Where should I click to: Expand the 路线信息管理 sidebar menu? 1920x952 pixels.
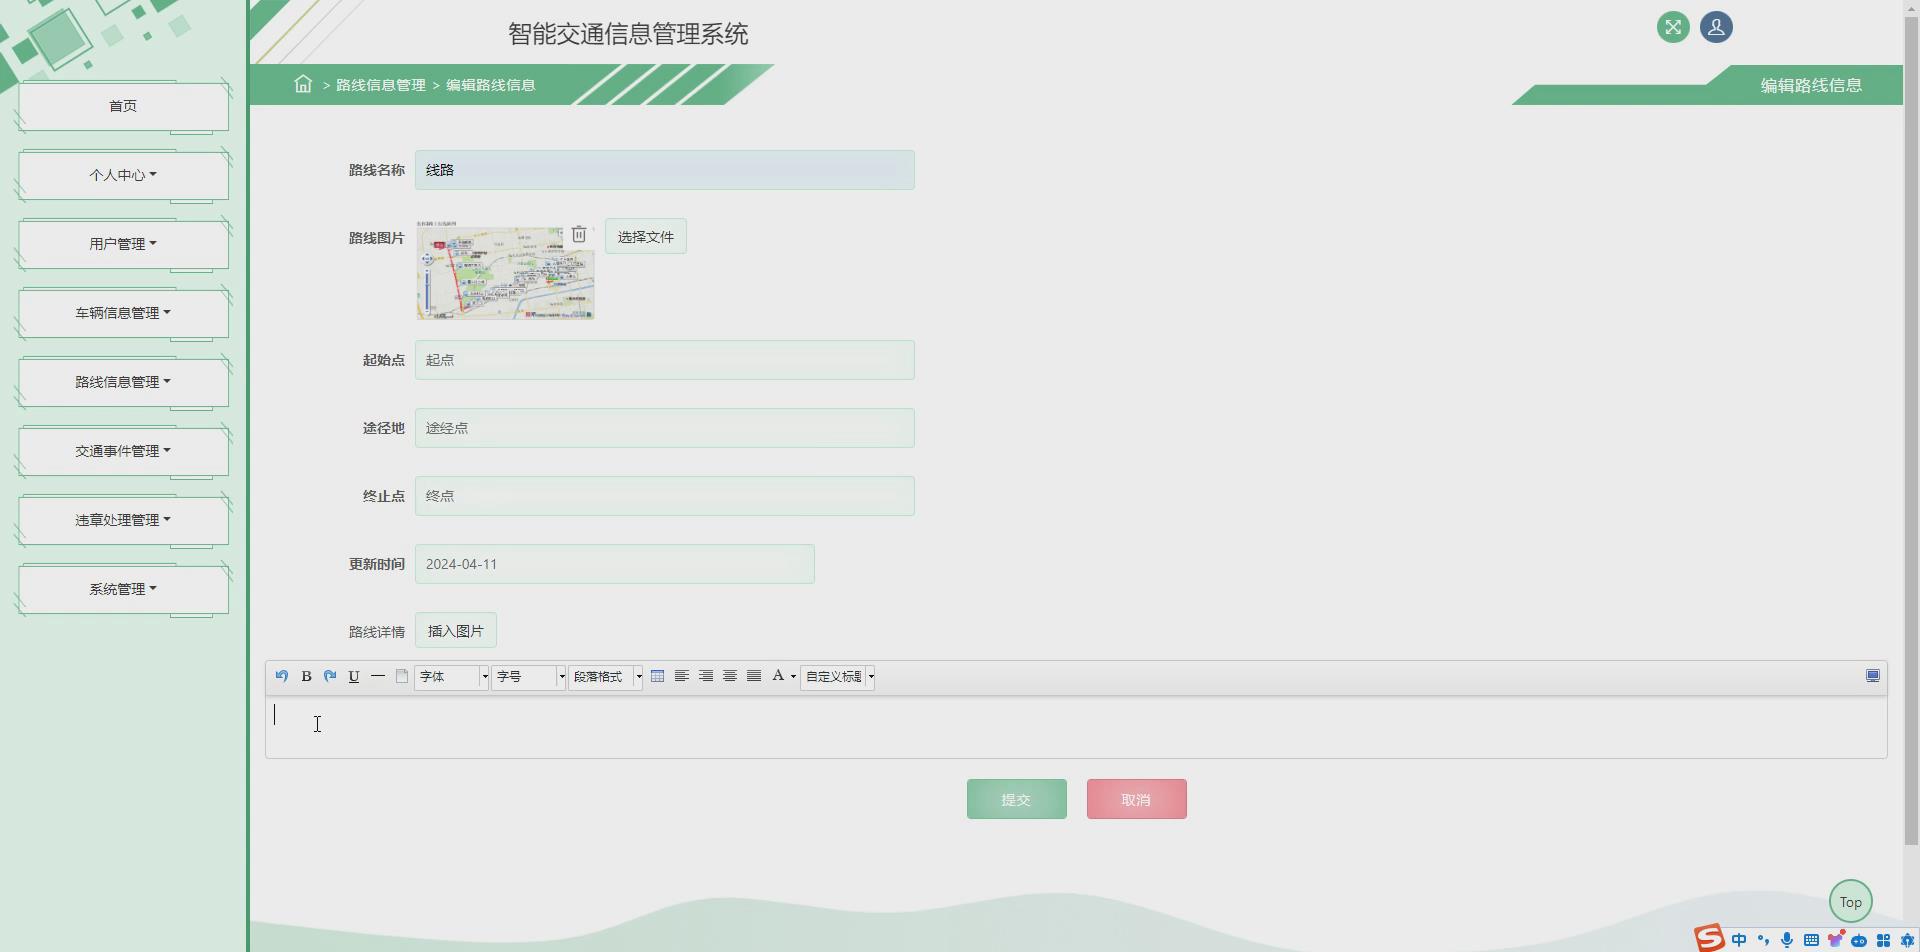click(x=123, y=382)
